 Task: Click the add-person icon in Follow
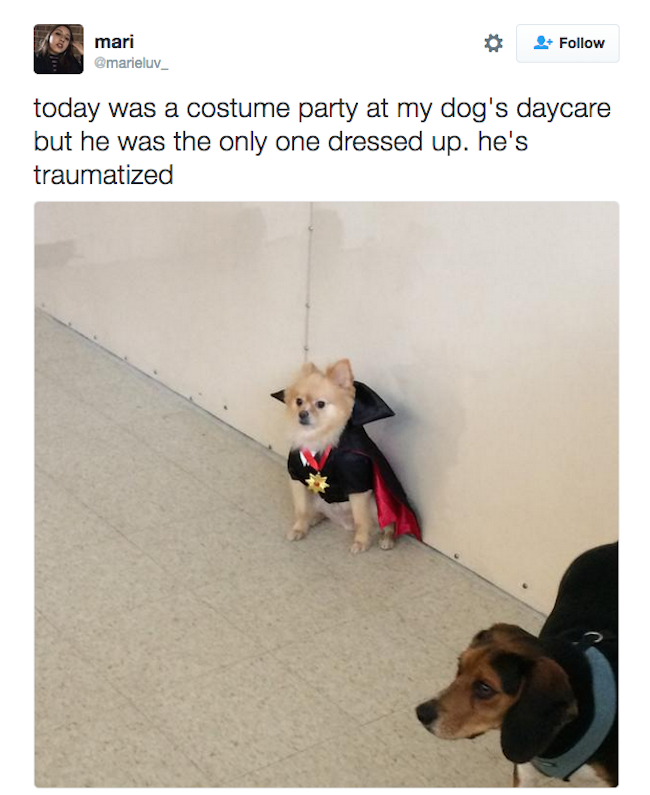coord(543,43)
